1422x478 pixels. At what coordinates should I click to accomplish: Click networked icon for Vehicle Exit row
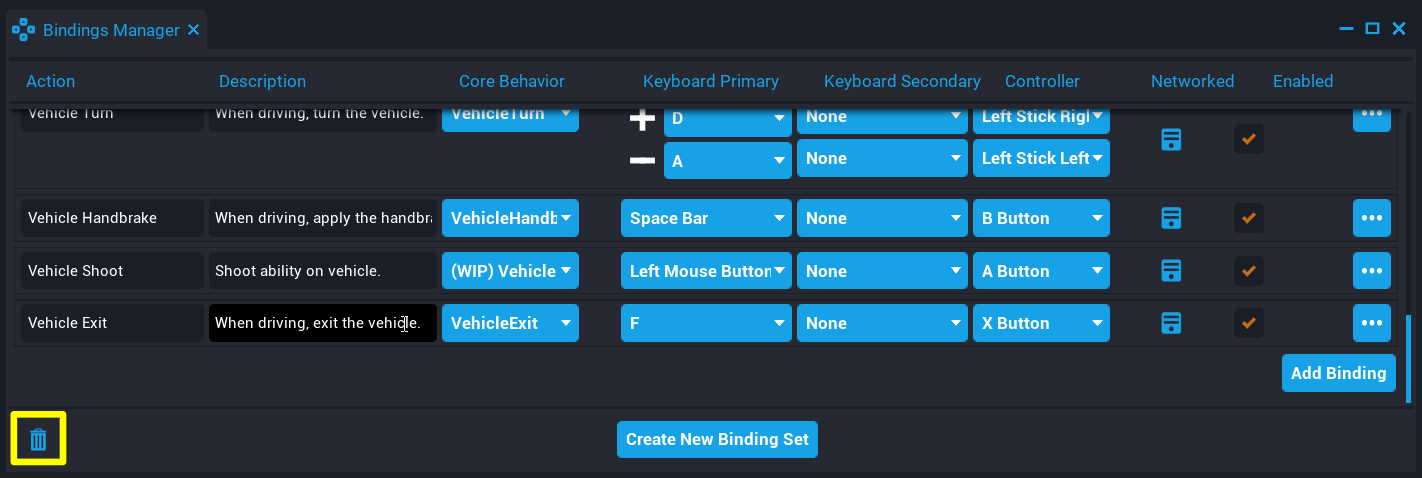click(1171, 323)
